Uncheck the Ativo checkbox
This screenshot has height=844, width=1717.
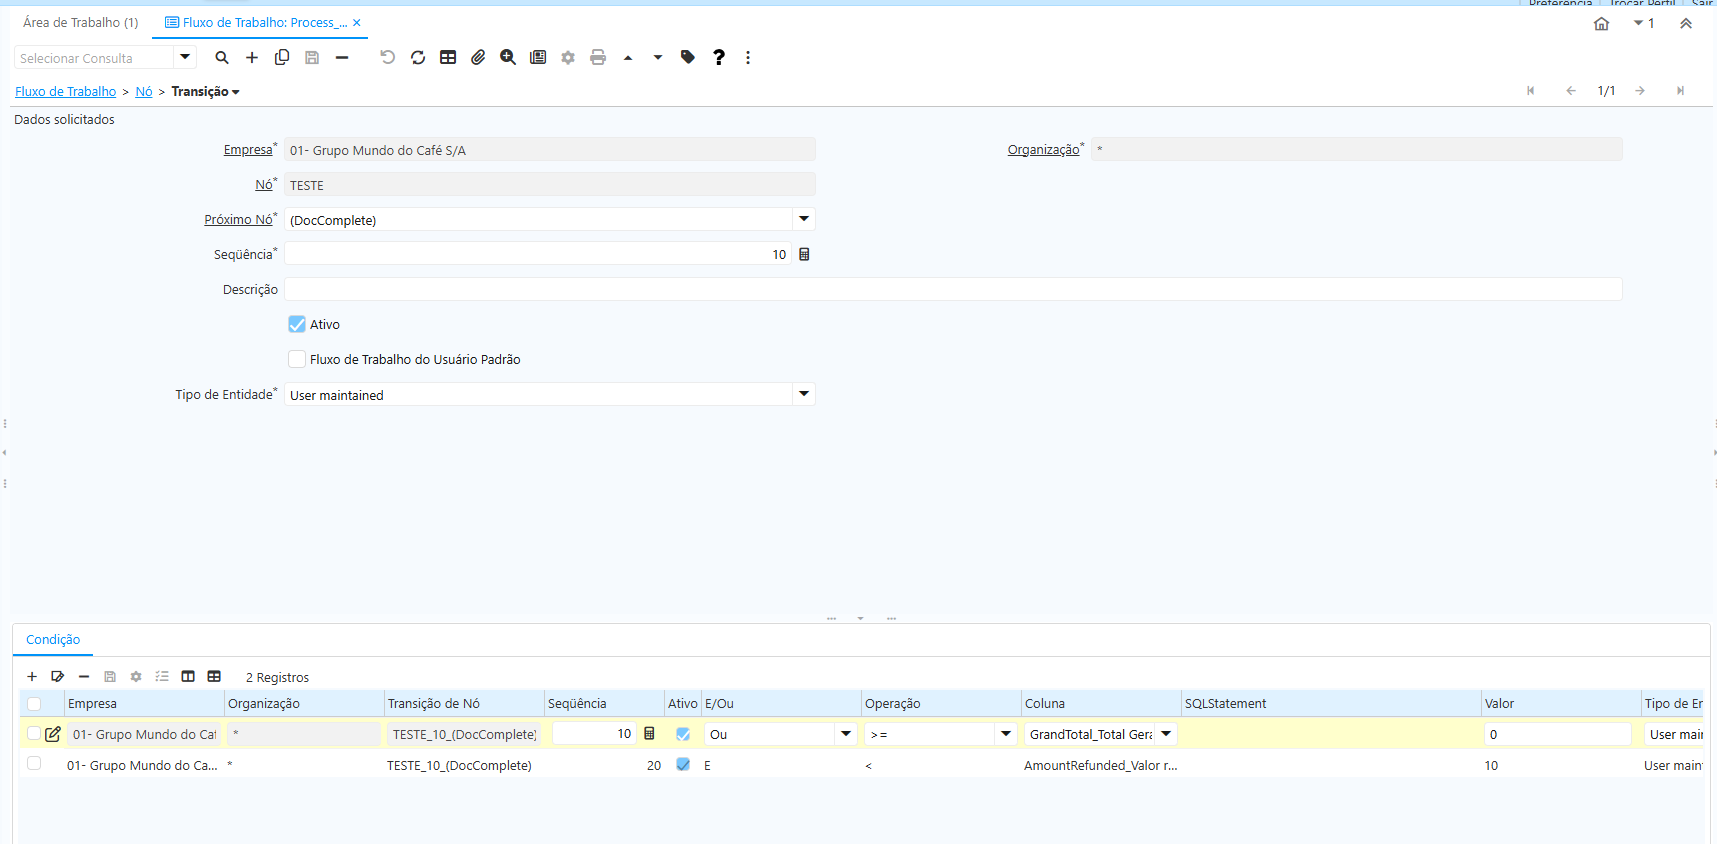[297, 324]
